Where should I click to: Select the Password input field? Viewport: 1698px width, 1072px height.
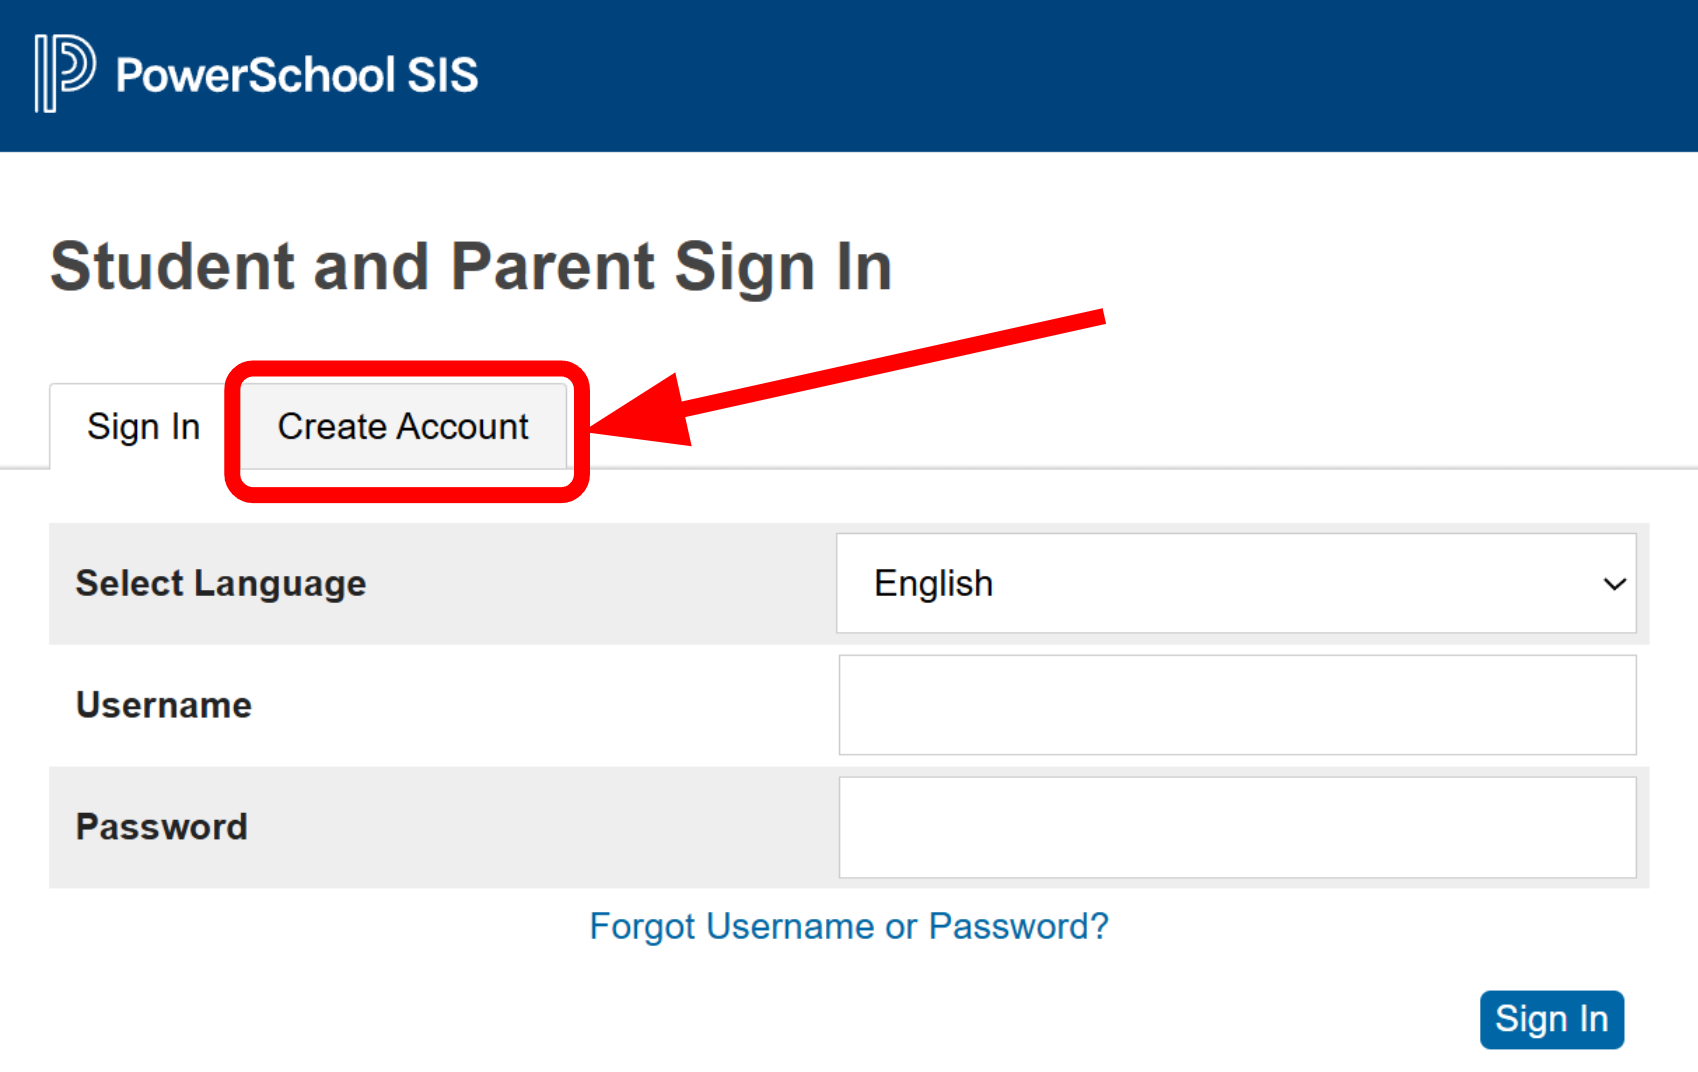[x=1236, y=827]
